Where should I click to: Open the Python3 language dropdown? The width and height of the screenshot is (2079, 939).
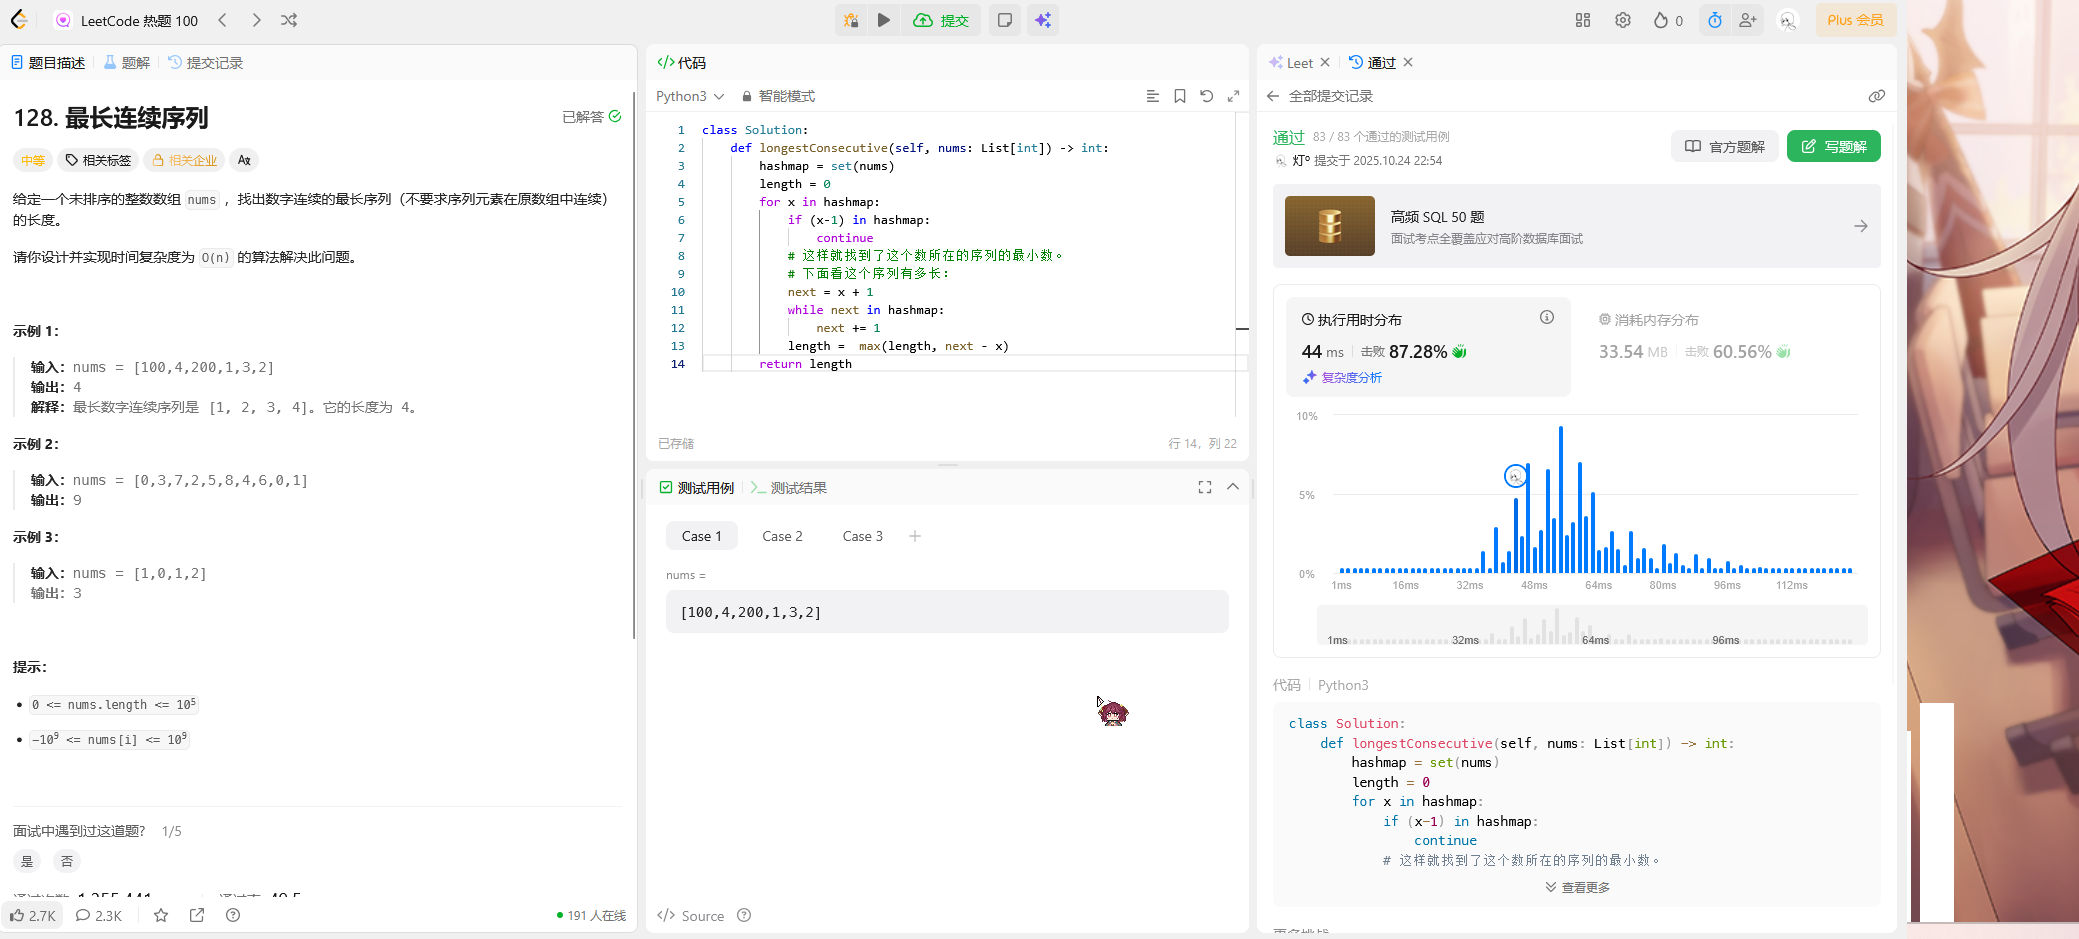pos(690,96)
